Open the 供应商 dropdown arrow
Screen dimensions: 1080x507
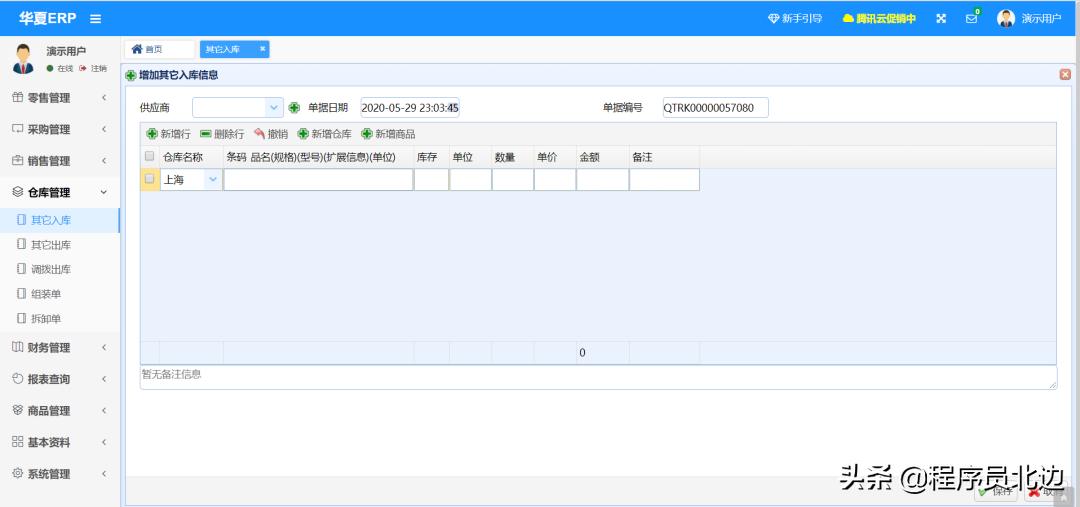tap(274, 107)
